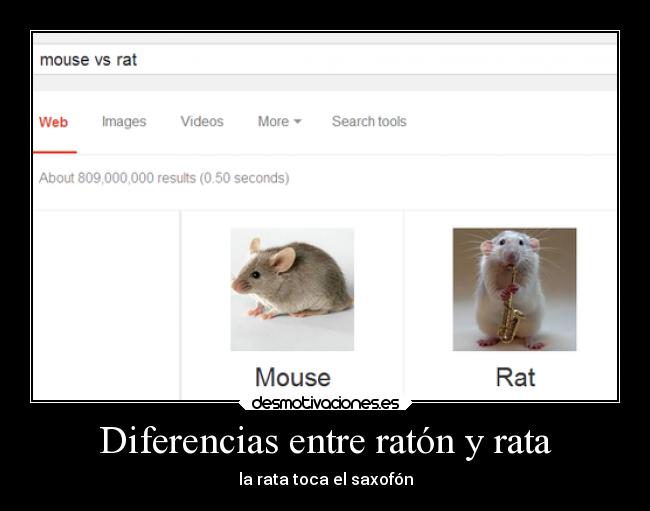Expand the More dropdown menu
This screenshot has height=511, width=650.
(279, 121)
